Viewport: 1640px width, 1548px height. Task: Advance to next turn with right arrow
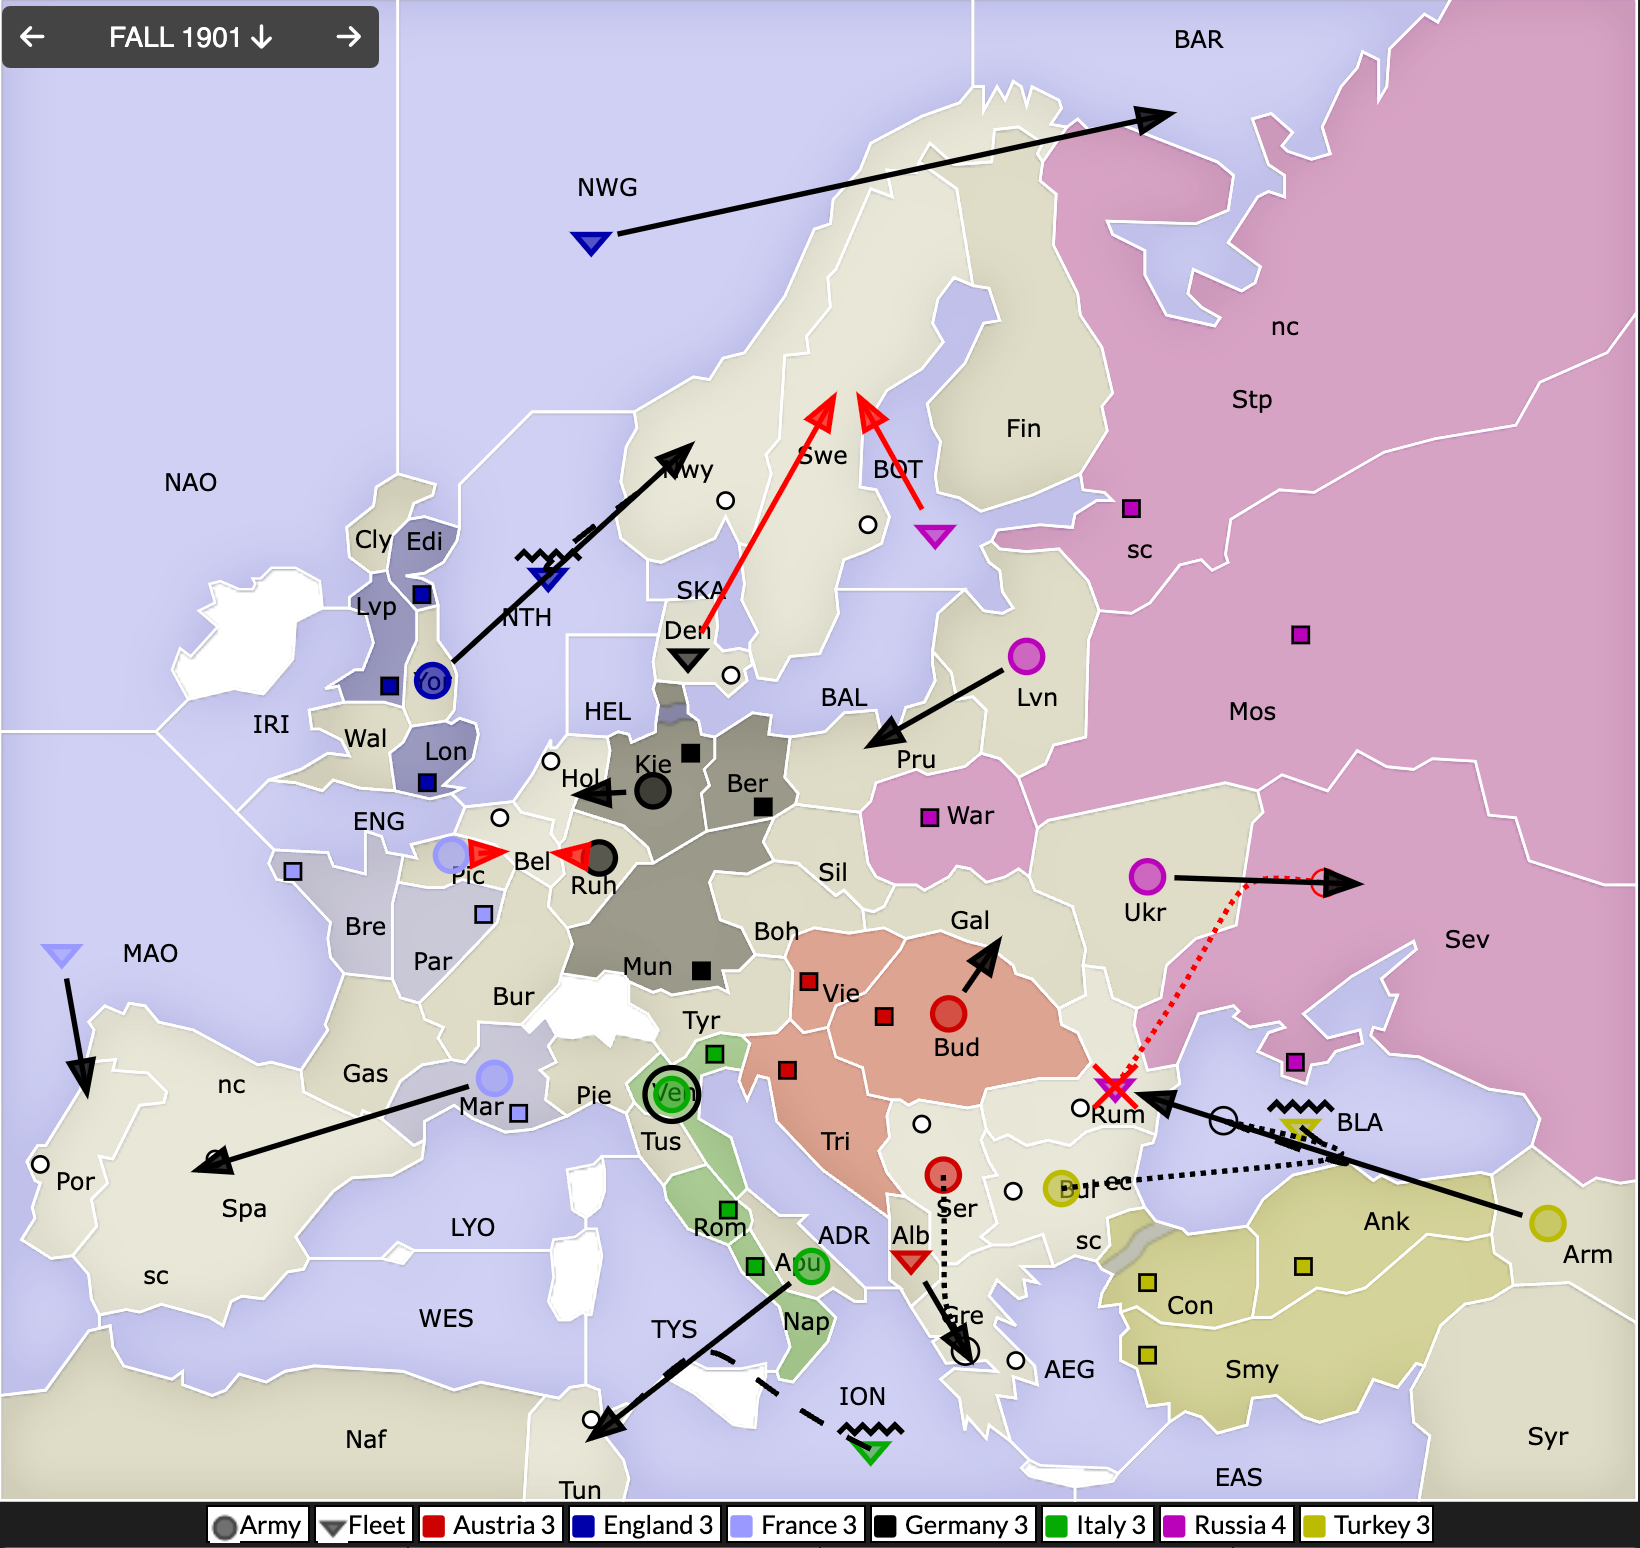pyautogui.click(x=348, y=37)
